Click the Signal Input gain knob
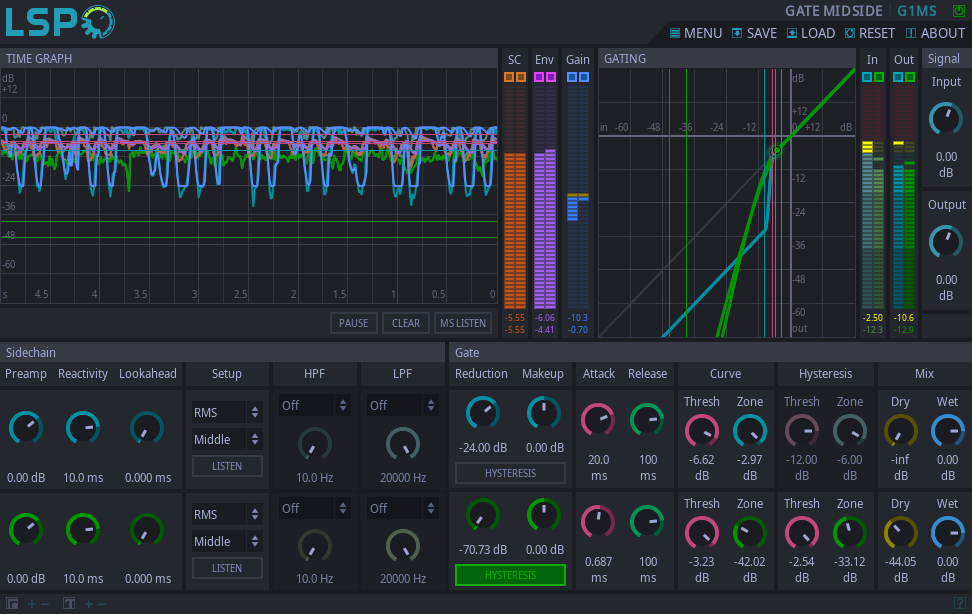Viewport: 972px width, 614px height. pos(945,119)
